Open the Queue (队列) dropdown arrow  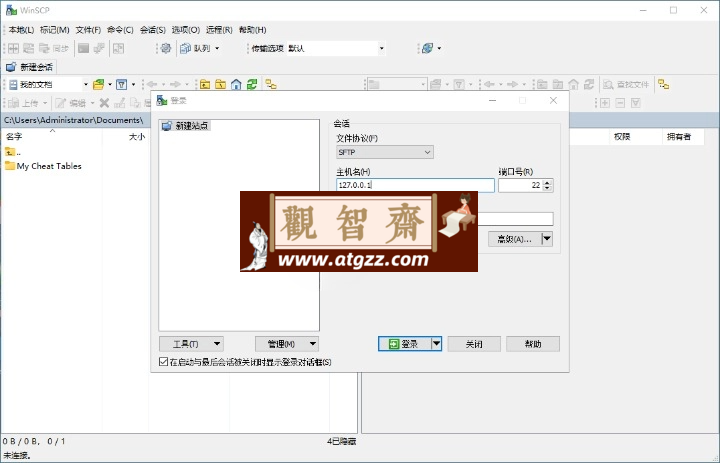tap(217, 48)
